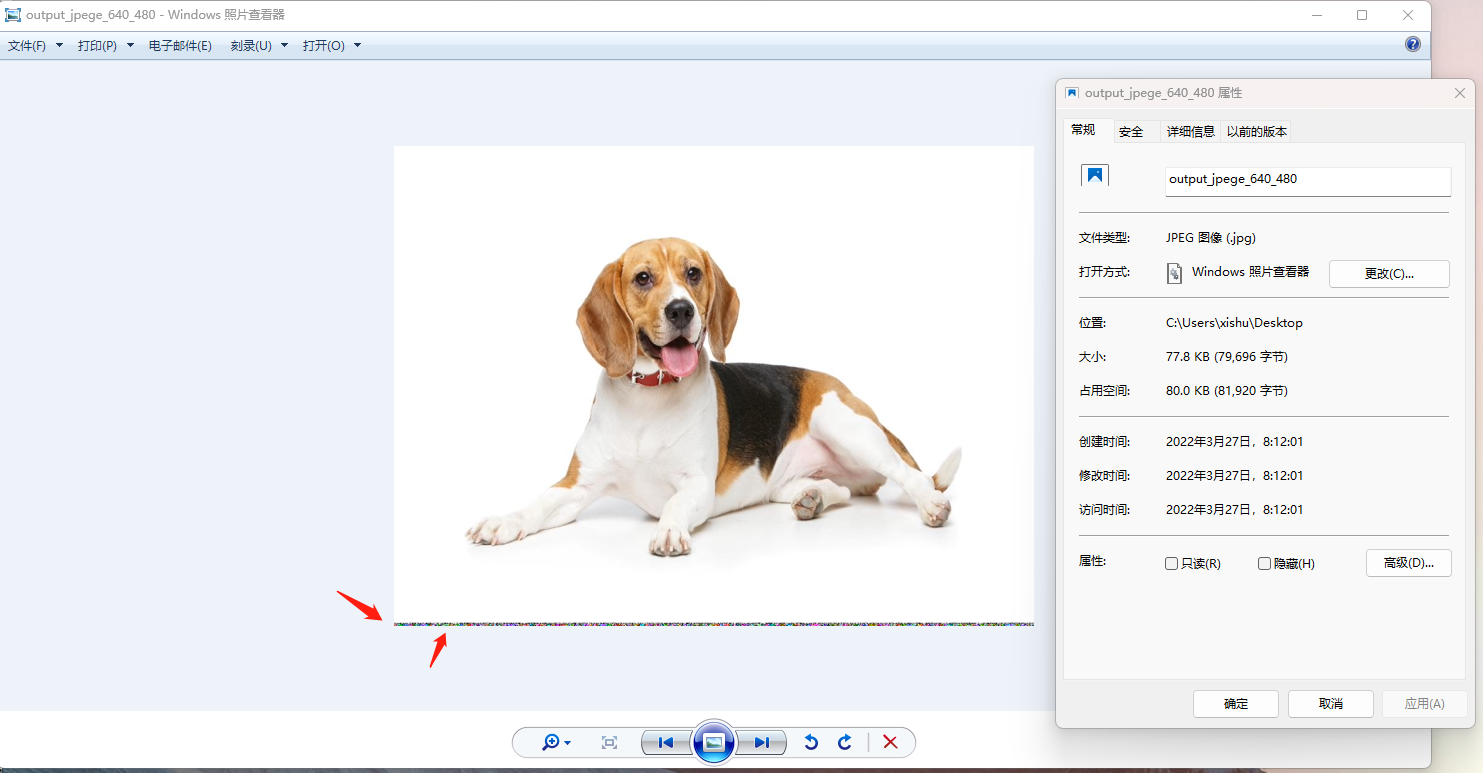1483x773 pixels.
Task: Click the properties dialog title icon
Action: (x=1072, y=93)
